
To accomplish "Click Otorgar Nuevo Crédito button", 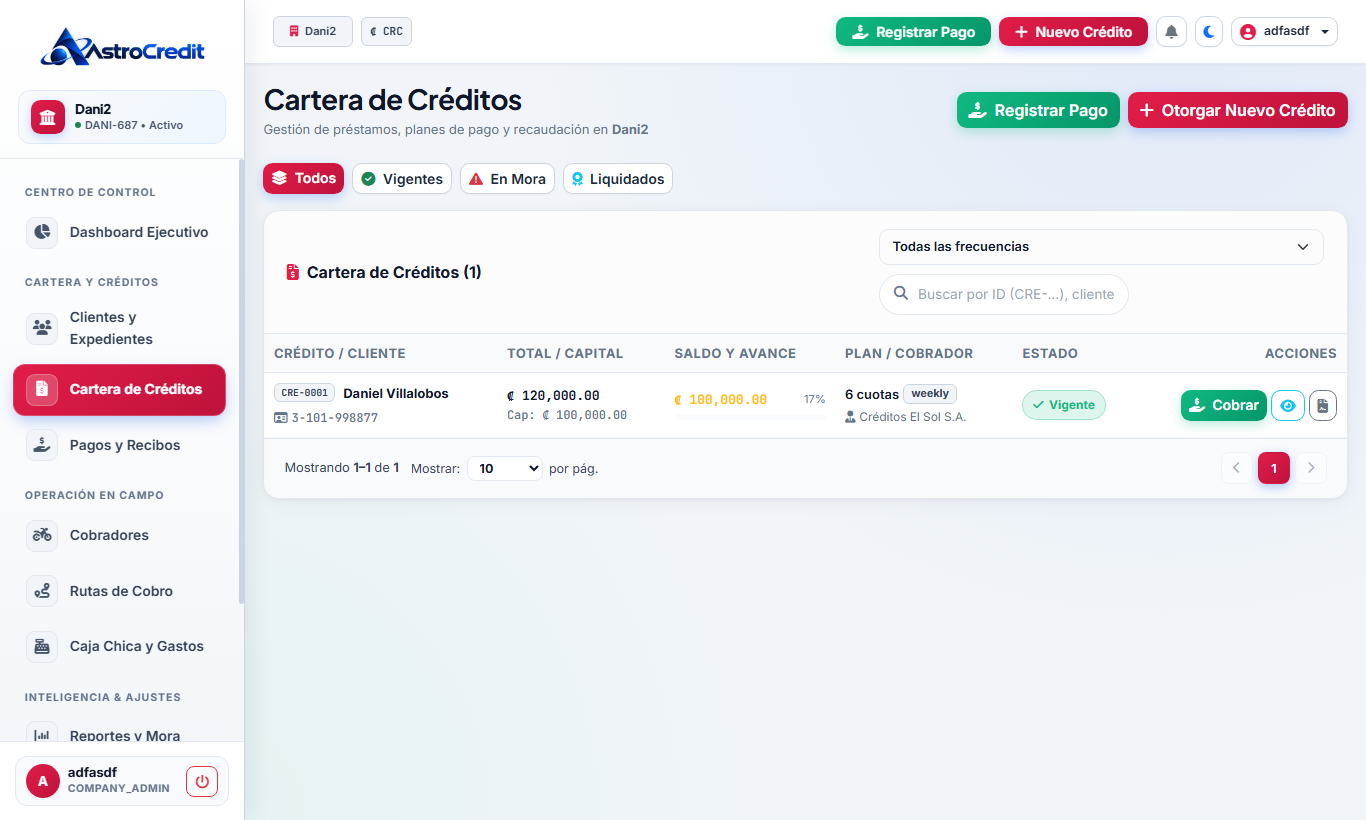I will pos(1238,110).
